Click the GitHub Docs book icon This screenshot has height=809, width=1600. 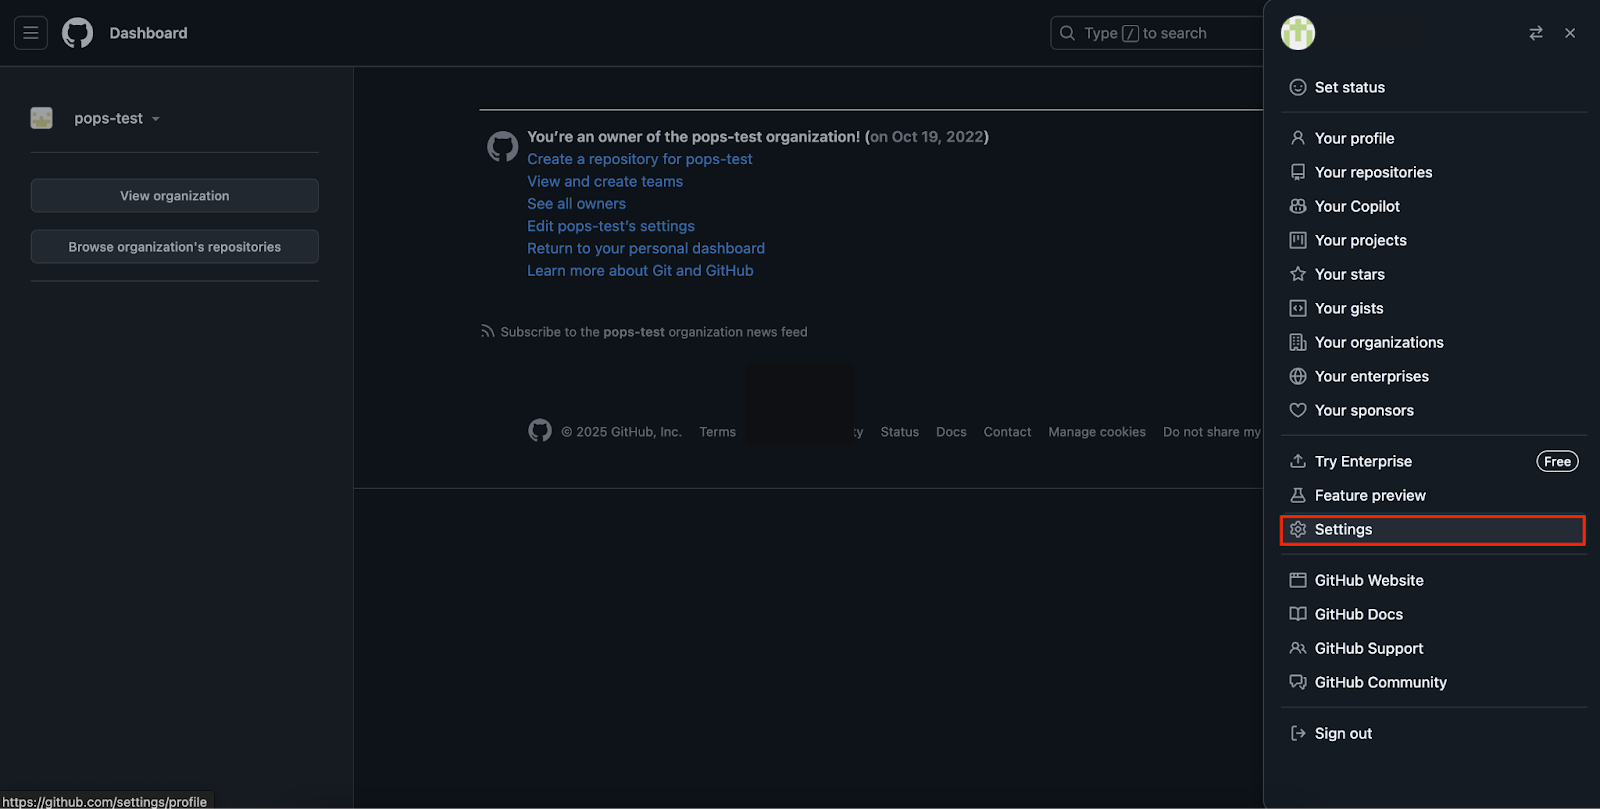tap(1298, 614)
